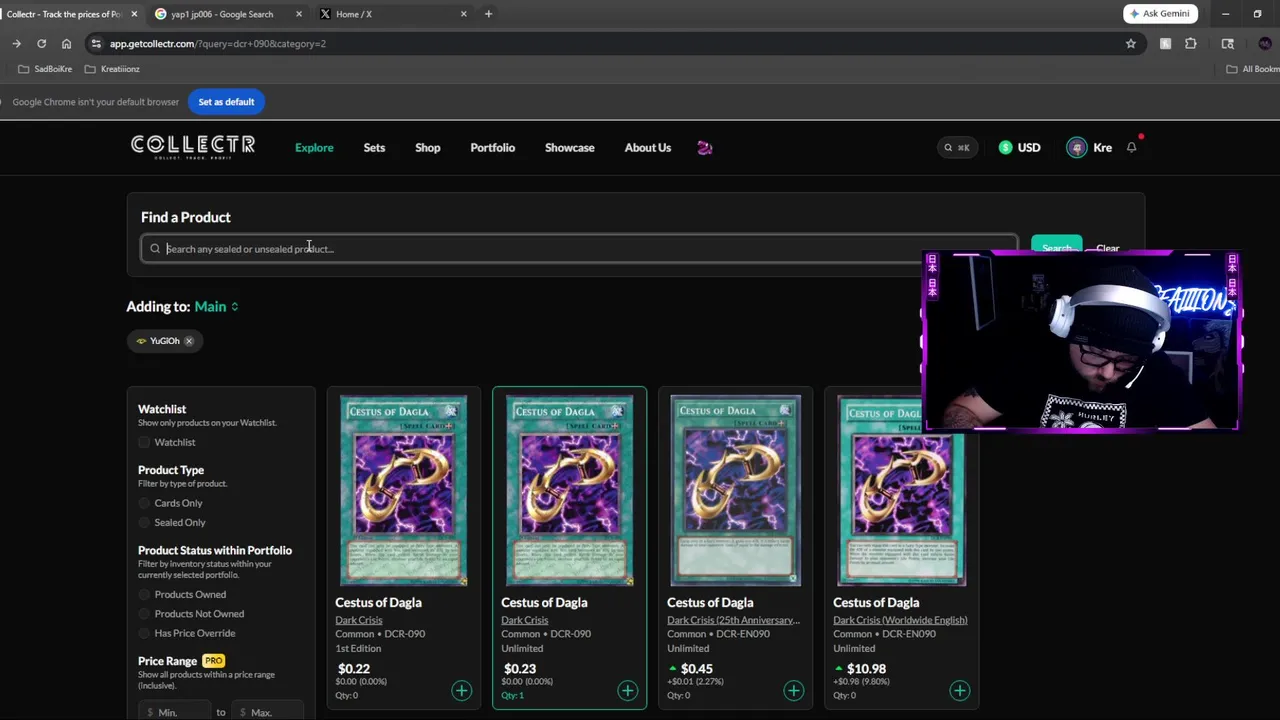Screen dimensions: 1280x720
Task: Open Dark Crisis (Worldwide English) set link
Action: click(x=900, y=620)
